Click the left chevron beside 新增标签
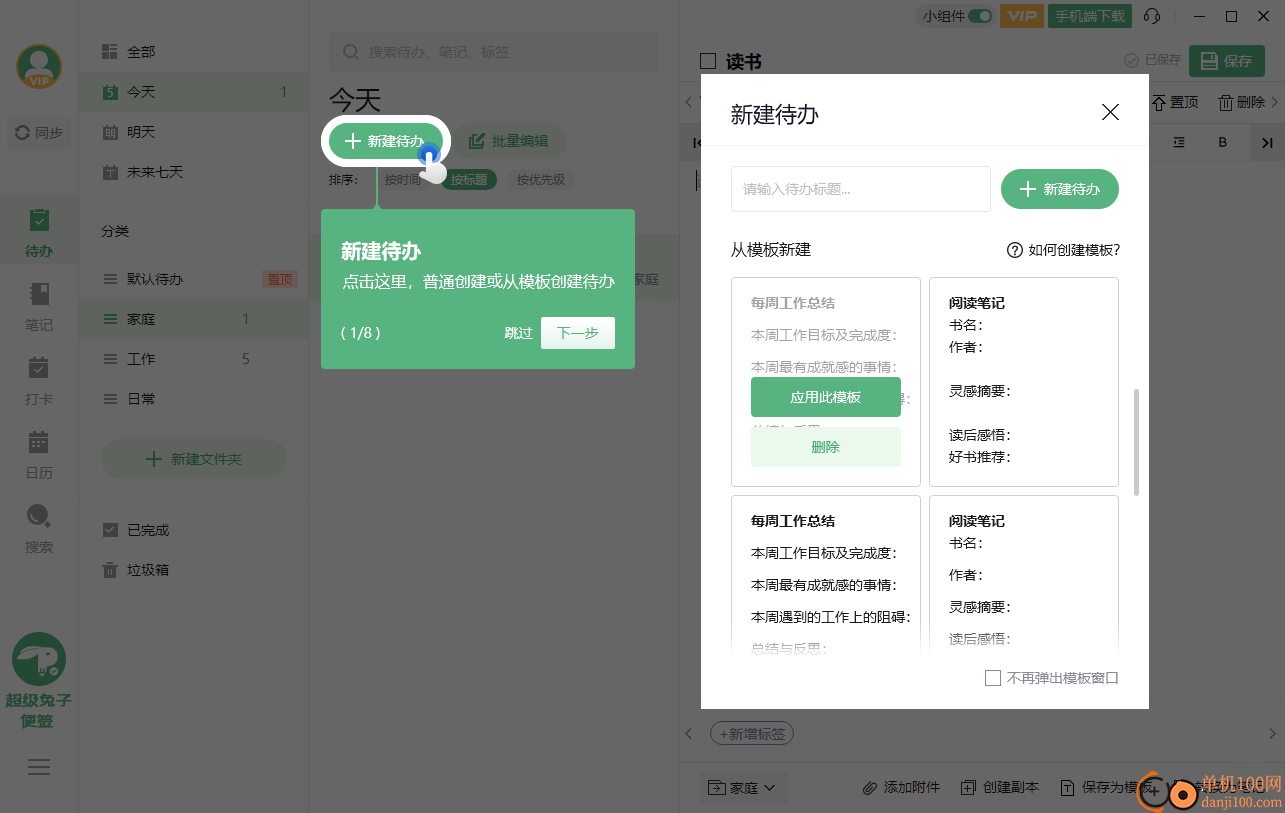The image size is (1285, 813). pos(689,734)
